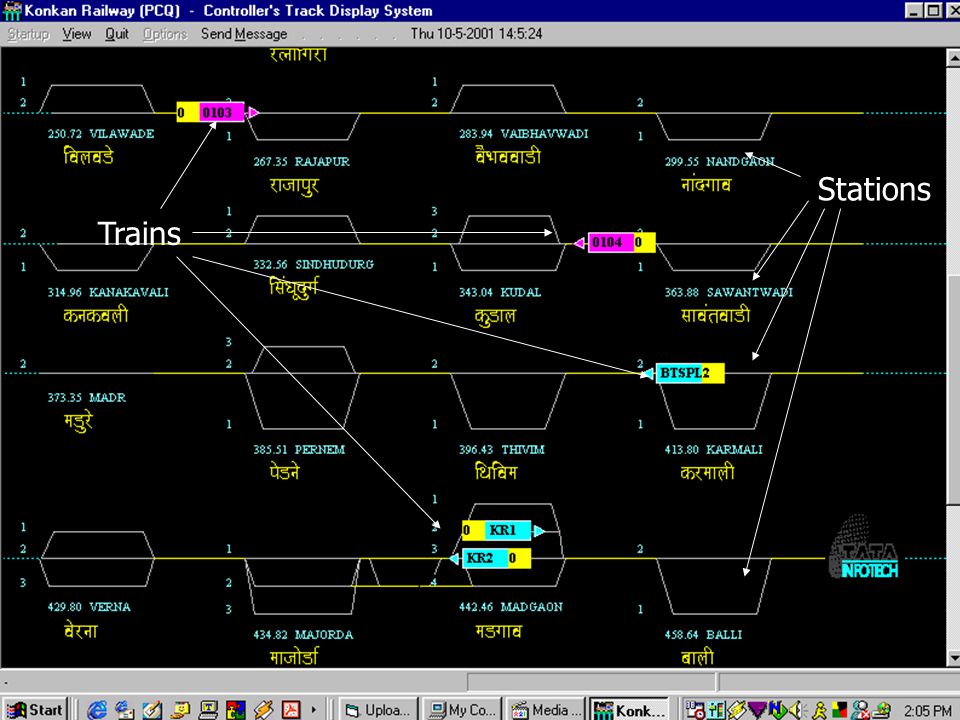This screenshot has height=720, width=960.
Task: Click the yellow smiley quick launch icon
Action: coord(181,710)
